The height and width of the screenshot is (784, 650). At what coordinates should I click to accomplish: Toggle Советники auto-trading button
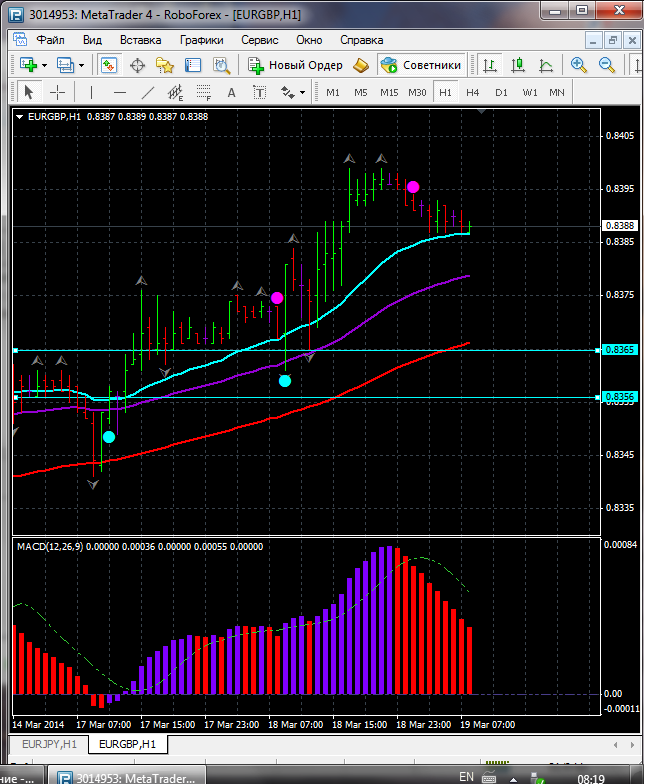(x=421, y=65)
